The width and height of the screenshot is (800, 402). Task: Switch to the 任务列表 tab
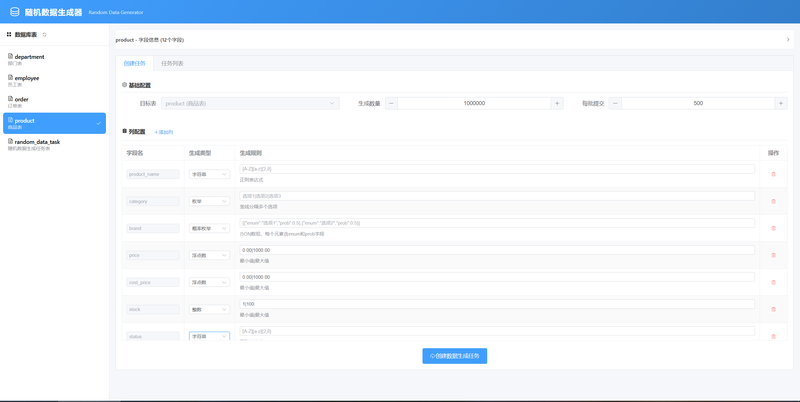coord(172,64)
